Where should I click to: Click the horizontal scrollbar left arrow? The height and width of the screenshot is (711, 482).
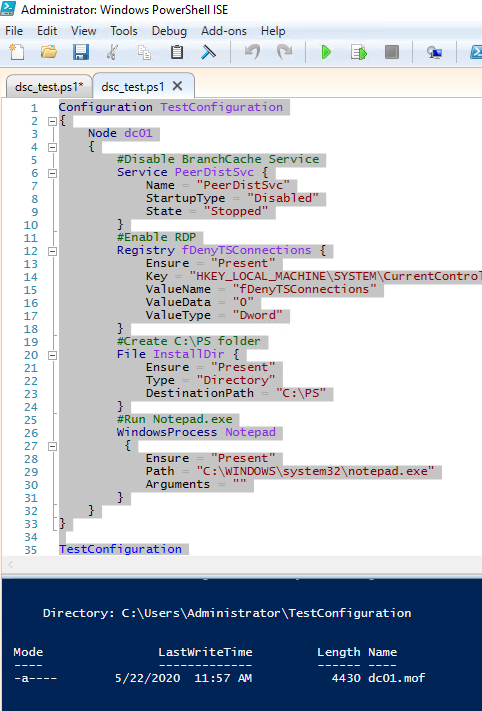coord(11,565)
